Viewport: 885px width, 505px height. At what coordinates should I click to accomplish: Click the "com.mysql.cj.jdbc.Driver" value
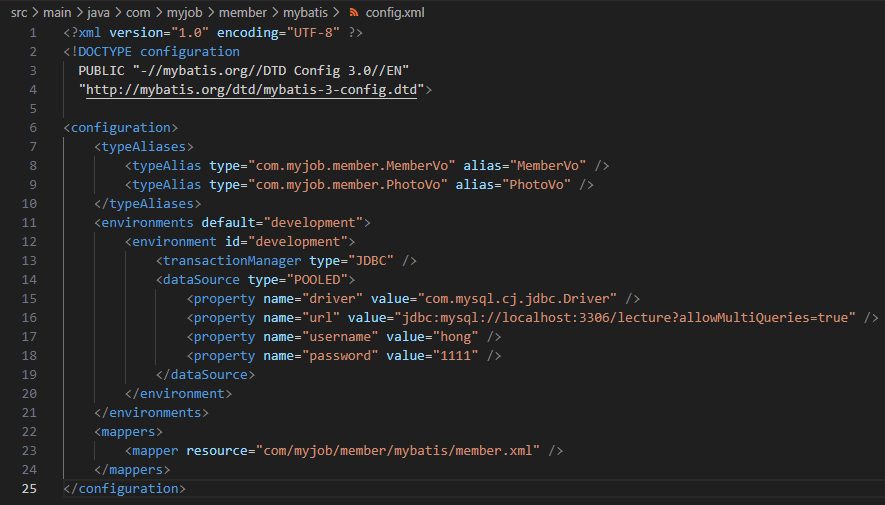tap(517, 298)
